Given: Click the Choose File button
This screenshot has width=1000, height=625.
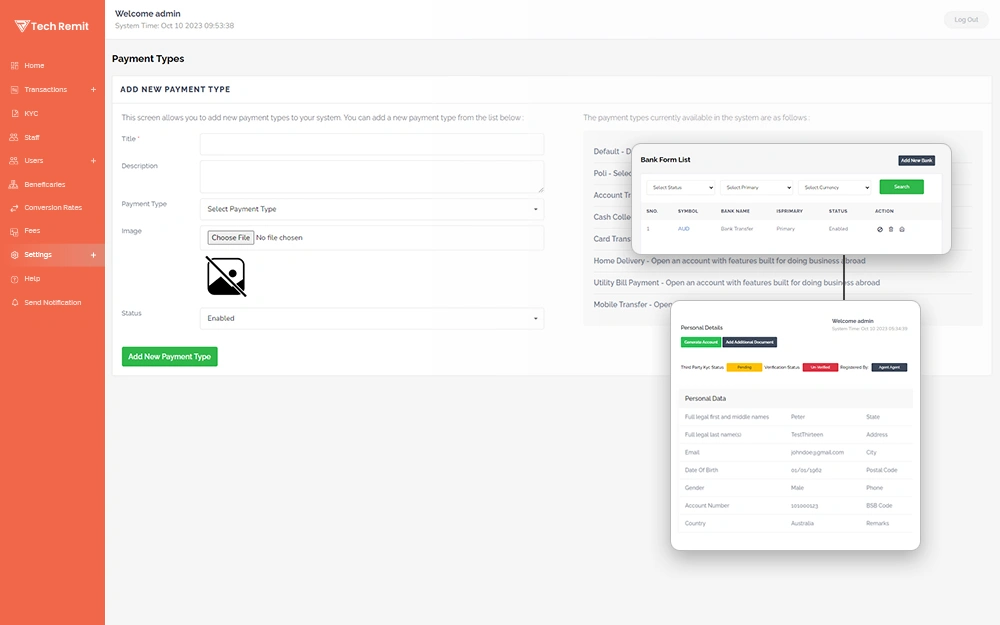Looking at the screenshot, I should pos(231,238).
